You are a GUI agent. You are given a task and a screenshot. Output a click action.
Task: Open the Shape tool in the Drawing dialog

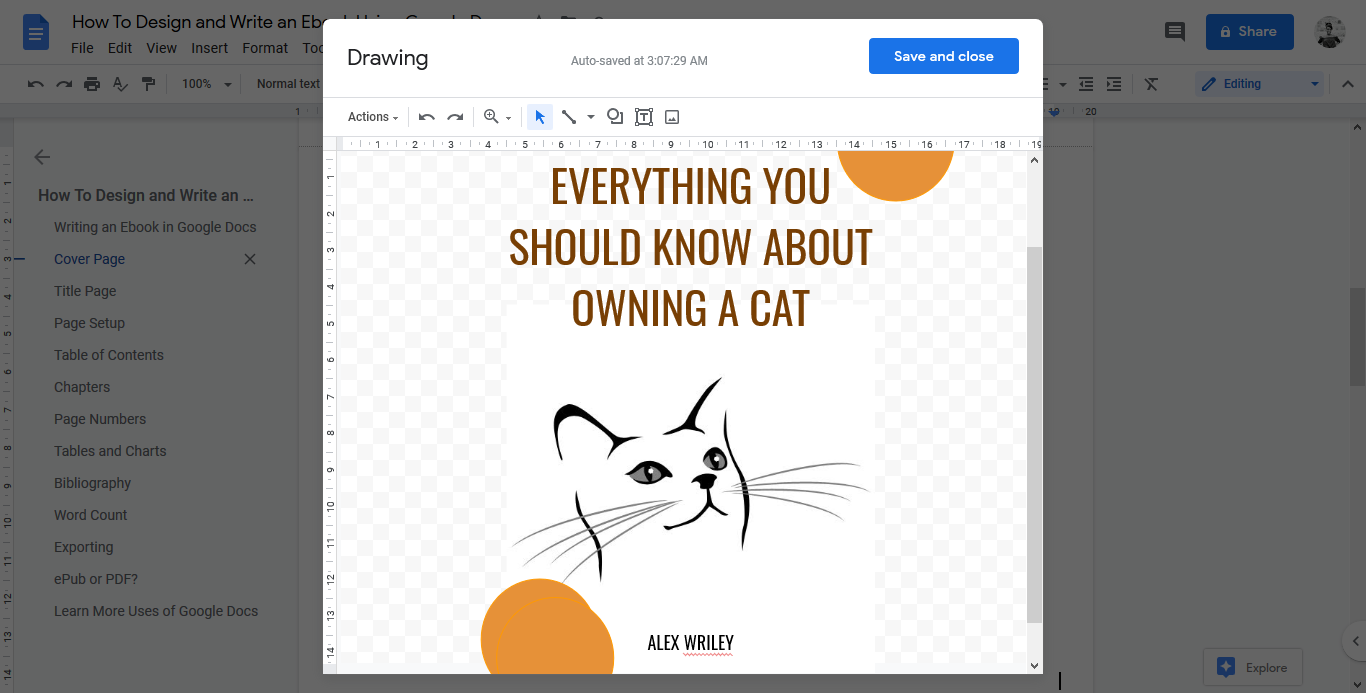pyautogui.click(x=615, y=117)
